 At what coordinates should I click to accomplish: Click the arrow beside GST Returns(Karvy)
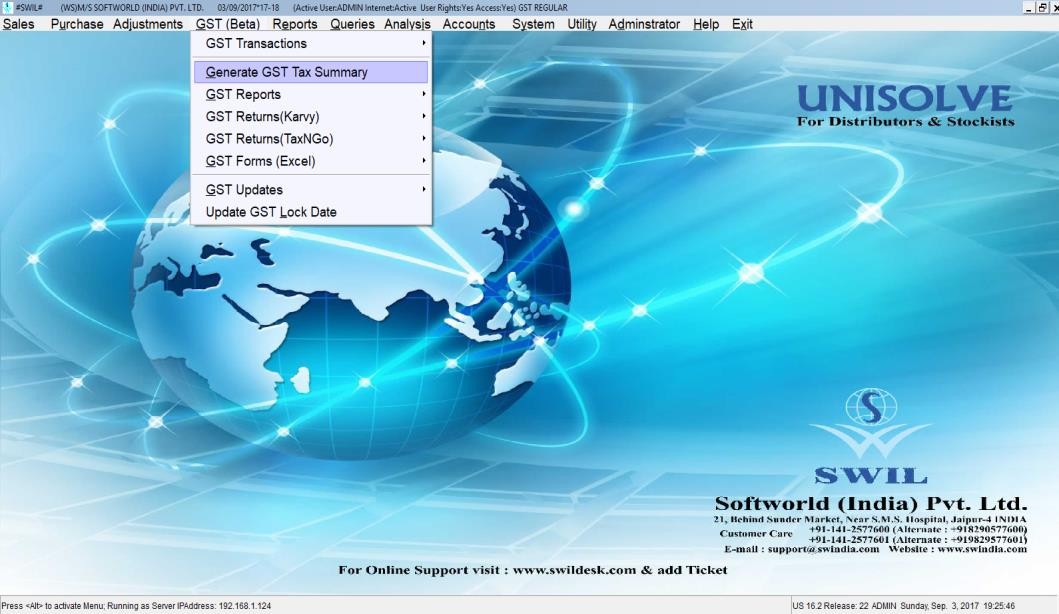pos(423,116)
